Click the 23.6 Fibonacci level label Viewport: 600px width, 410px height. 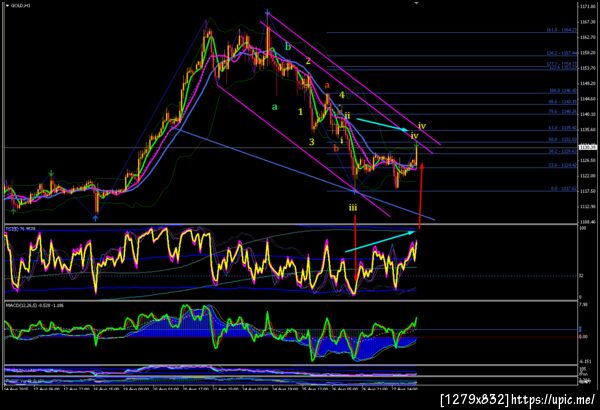(562, 165)
